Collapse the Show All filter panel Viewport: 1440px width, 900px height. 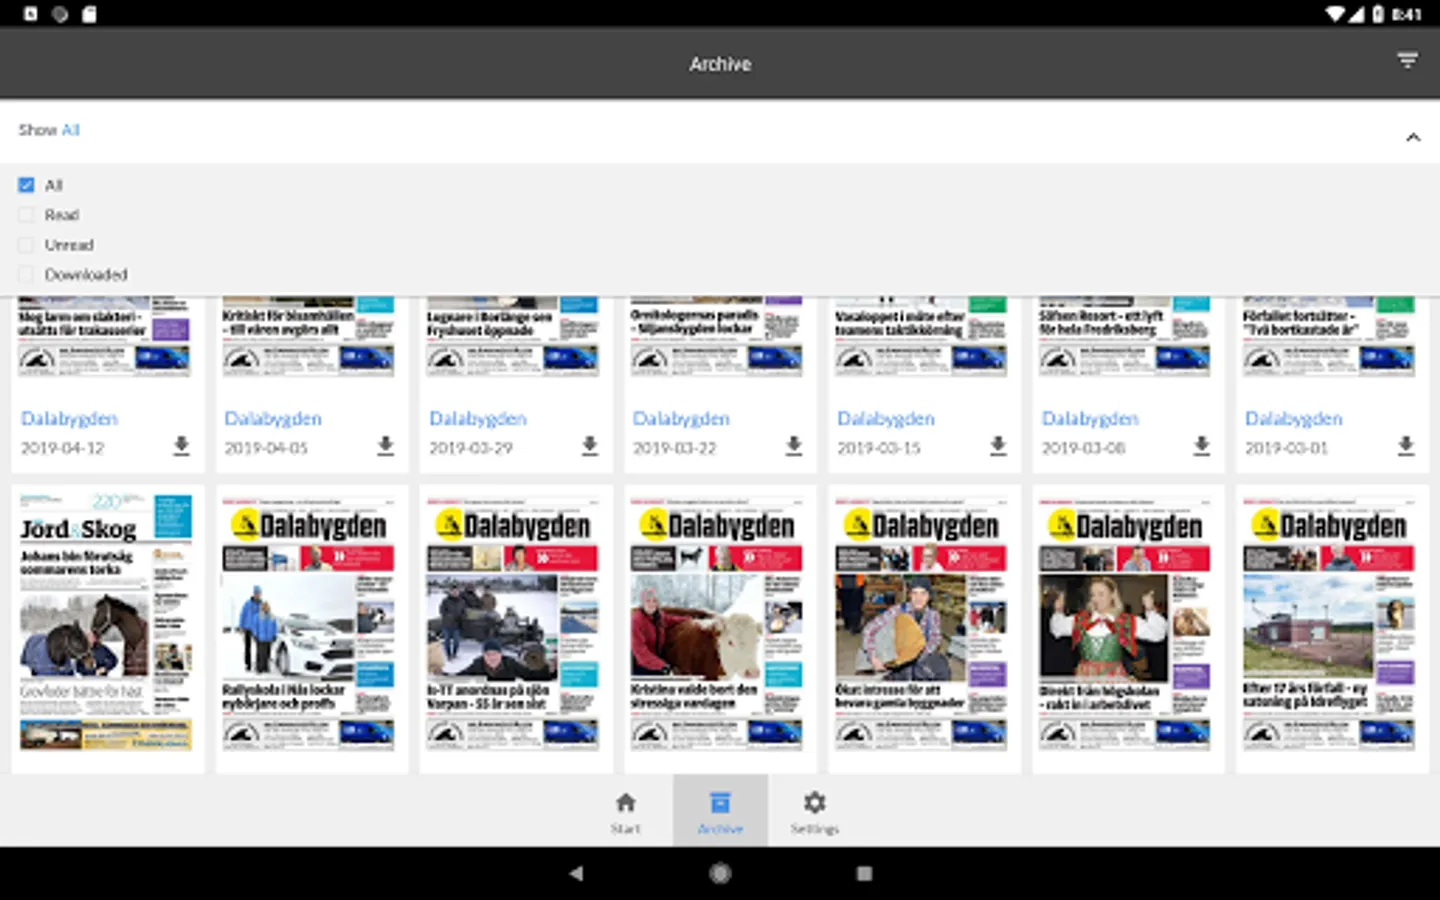[x=1413, y=137]
